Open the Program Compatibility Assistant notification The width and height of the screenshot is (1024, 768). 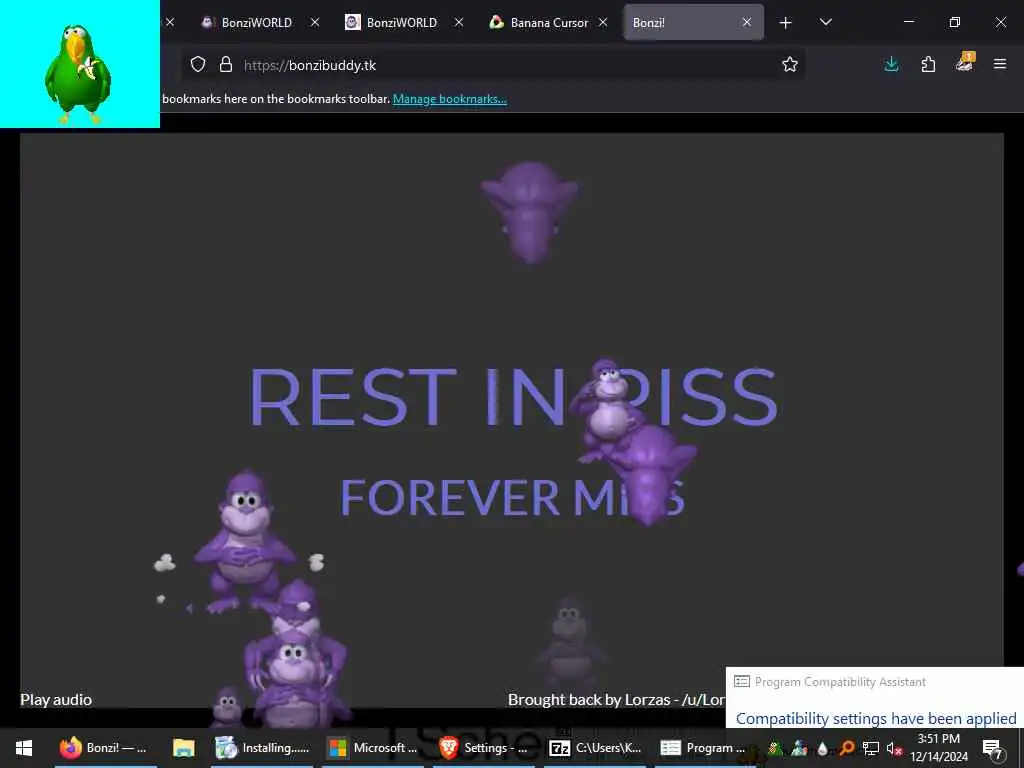pos(875,697)
